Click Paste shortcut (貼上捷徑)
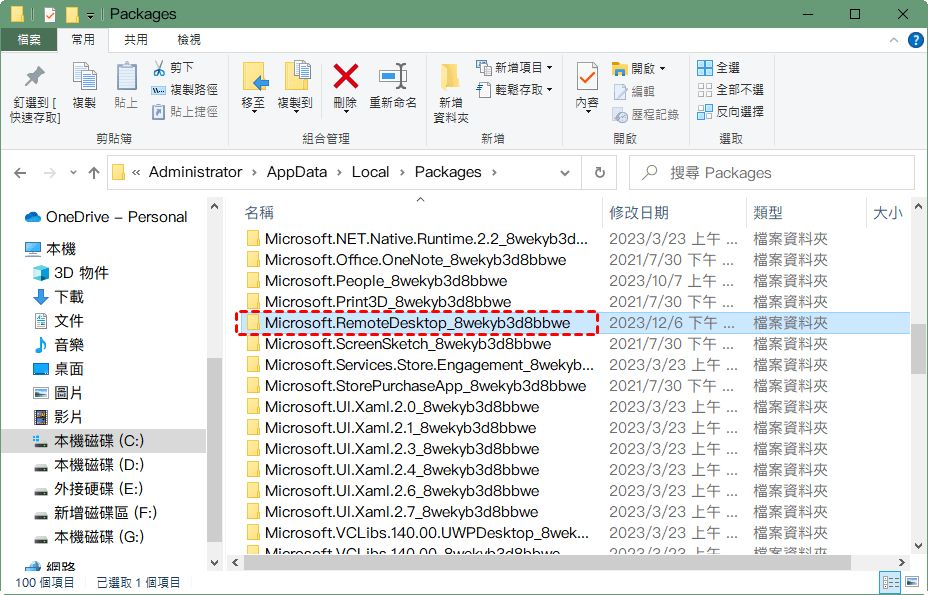The image size is (928, 595). pyautogui.click(x=185, y=112)
